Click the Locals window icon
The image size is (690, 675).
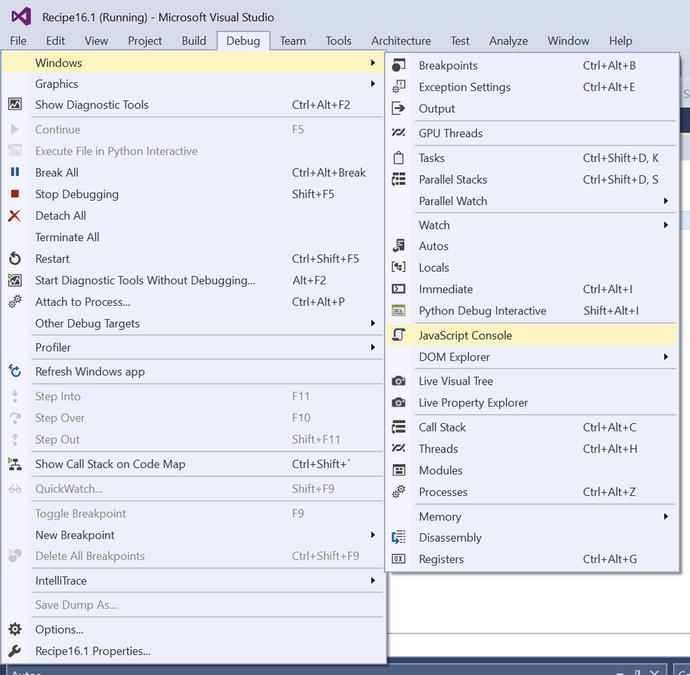click(x=399, y=267)
